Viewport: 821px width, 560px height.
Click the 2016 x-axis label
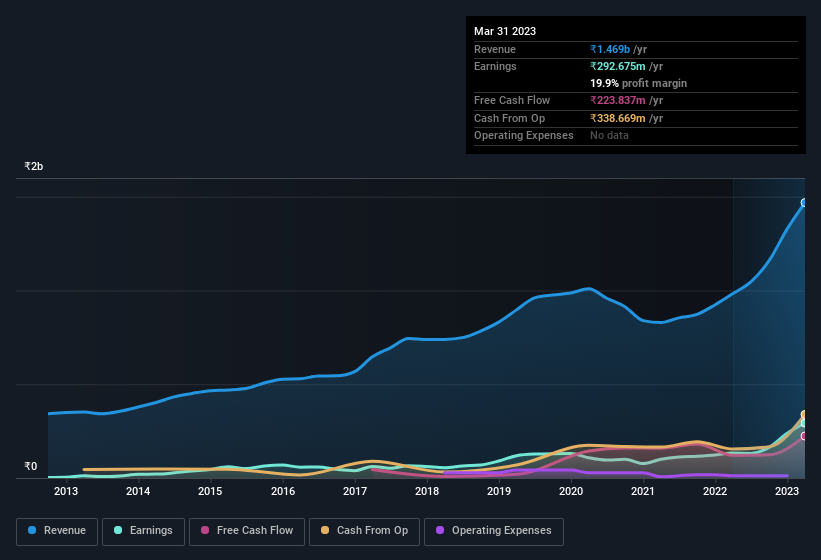click(283, 491)
